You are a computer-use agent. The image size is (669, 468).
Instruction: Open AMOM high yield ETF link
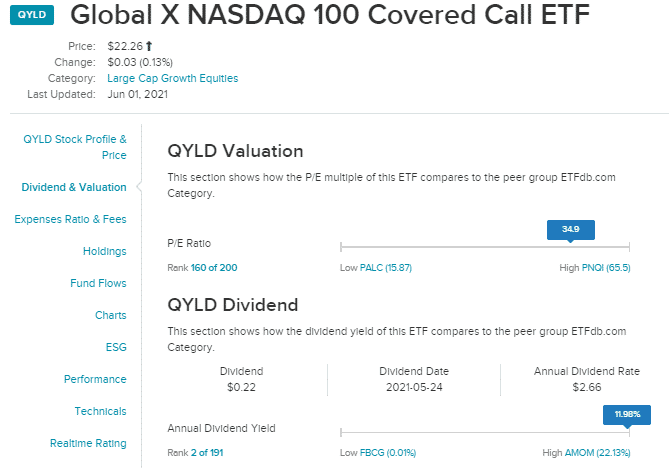click(597, 453)
